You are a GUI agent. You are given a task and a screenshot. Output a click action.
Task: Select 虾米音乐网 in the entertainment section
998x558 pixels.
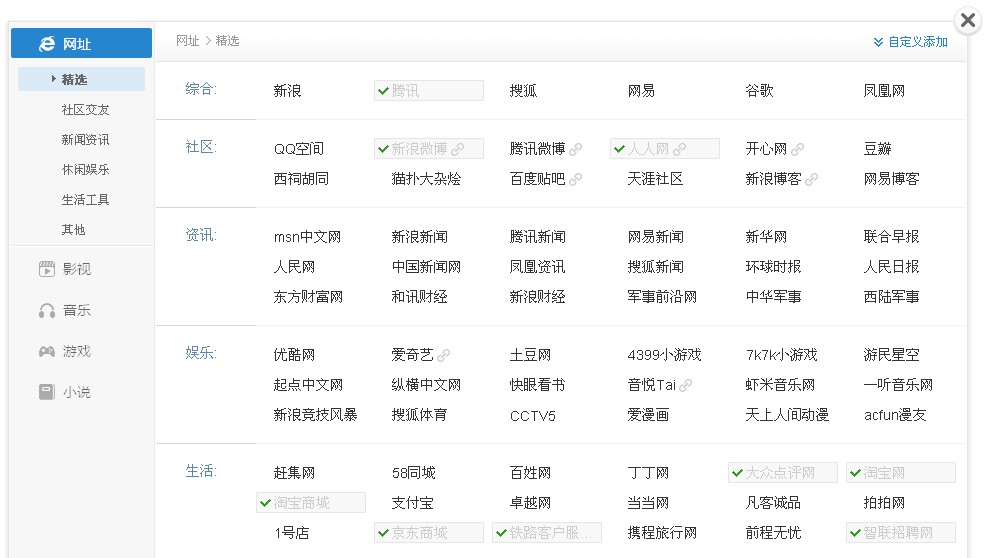coord(780,385)
